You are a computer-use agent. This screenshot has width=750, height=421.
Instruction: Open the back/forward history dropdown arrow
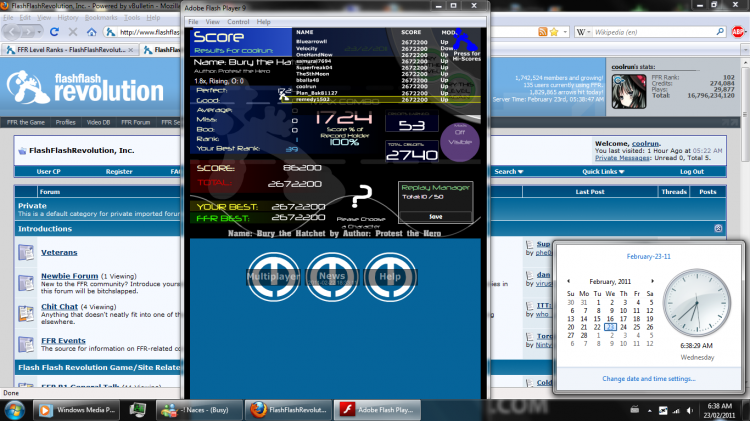coord(40,32)
